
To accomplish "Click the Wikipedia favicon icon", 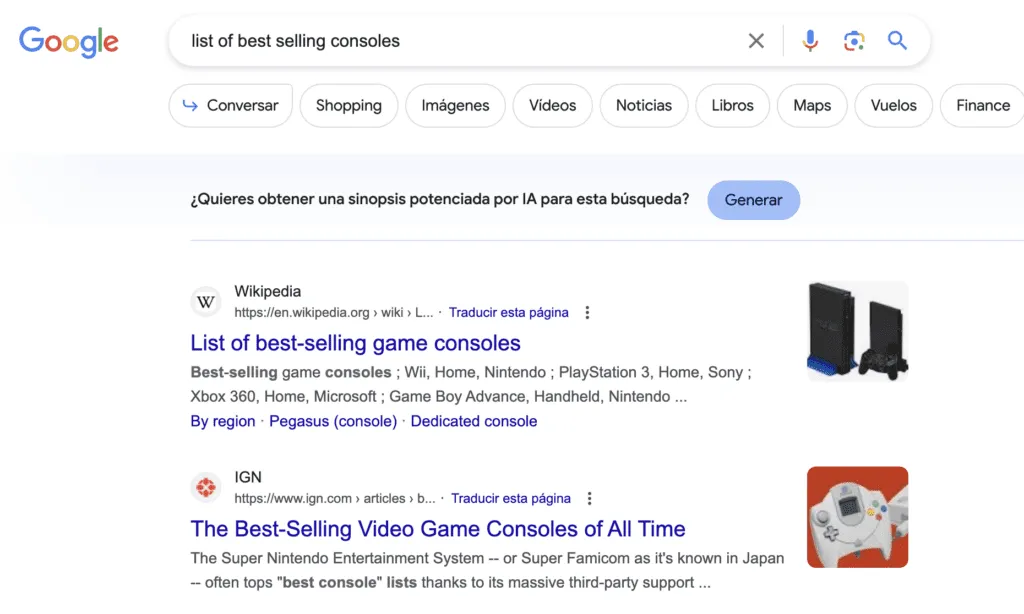I will pyautogui.click(x=206, y=302).
